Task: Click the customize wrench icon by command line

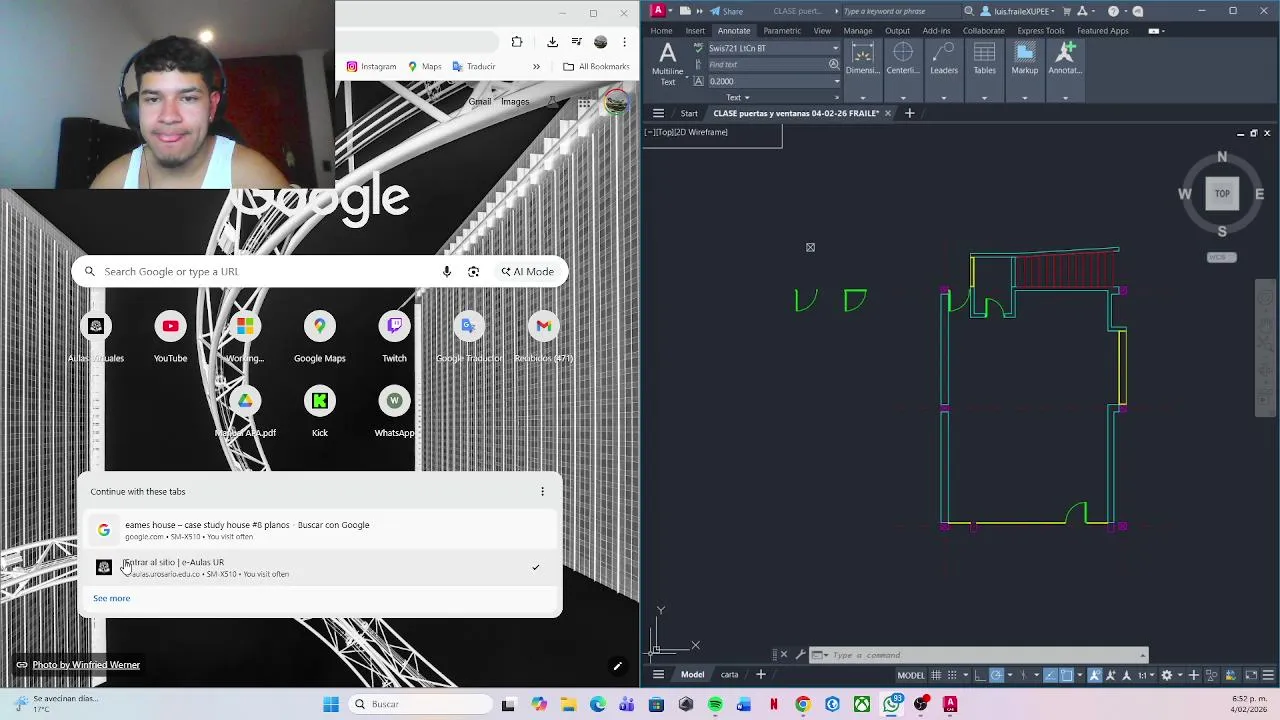Action: pos(799,655)
